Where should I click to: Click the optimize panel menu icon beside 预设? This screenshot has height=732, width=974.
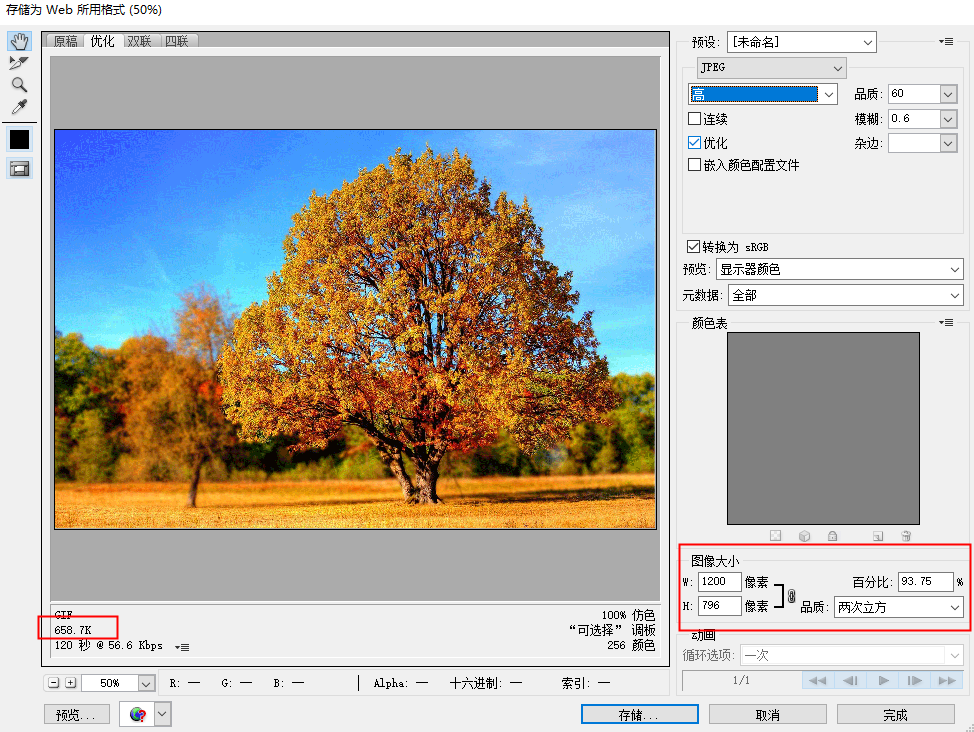(x=946, y=41)
